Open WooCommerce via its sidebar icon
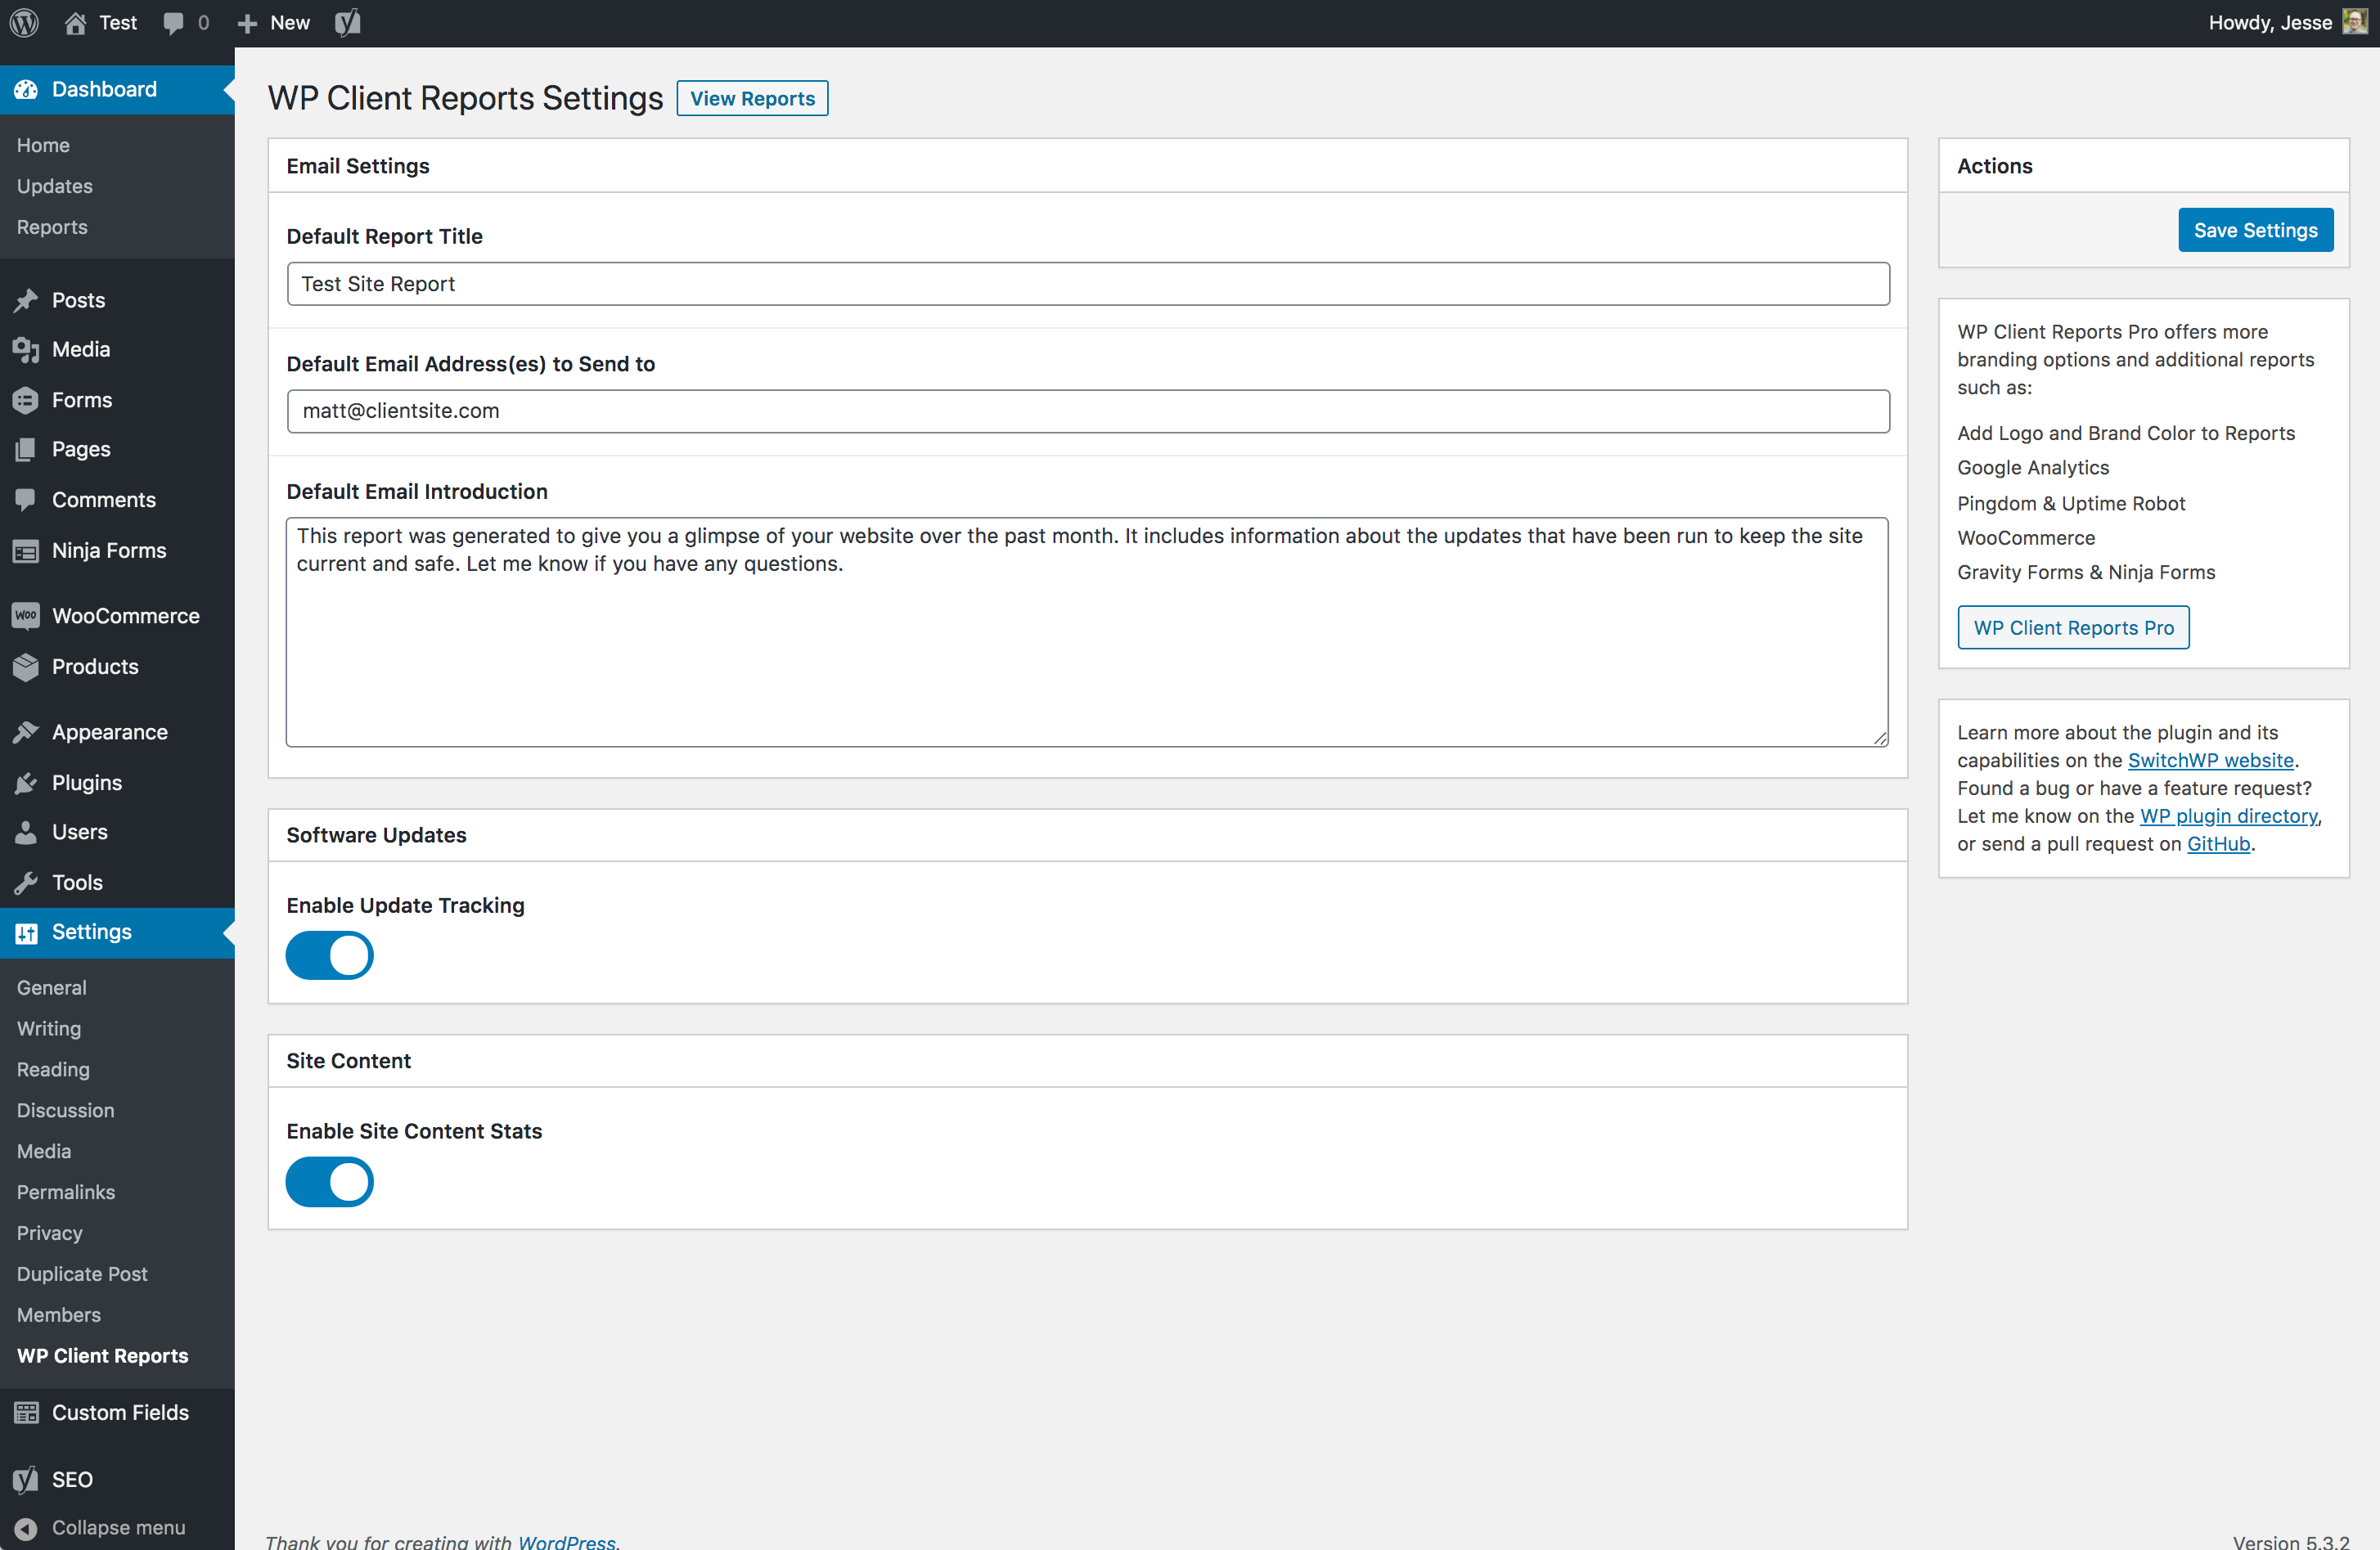The image size is (2380, 1550). click(27, 616)
